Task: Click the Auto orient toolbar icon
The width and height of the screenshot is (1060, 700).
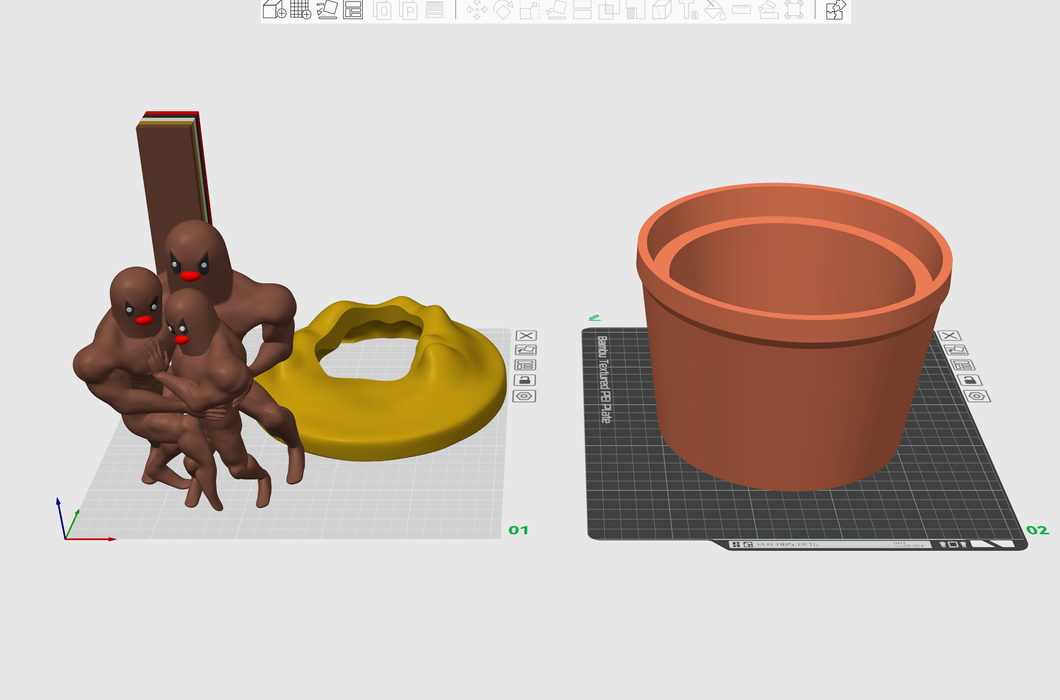Action: coord(327,10)
